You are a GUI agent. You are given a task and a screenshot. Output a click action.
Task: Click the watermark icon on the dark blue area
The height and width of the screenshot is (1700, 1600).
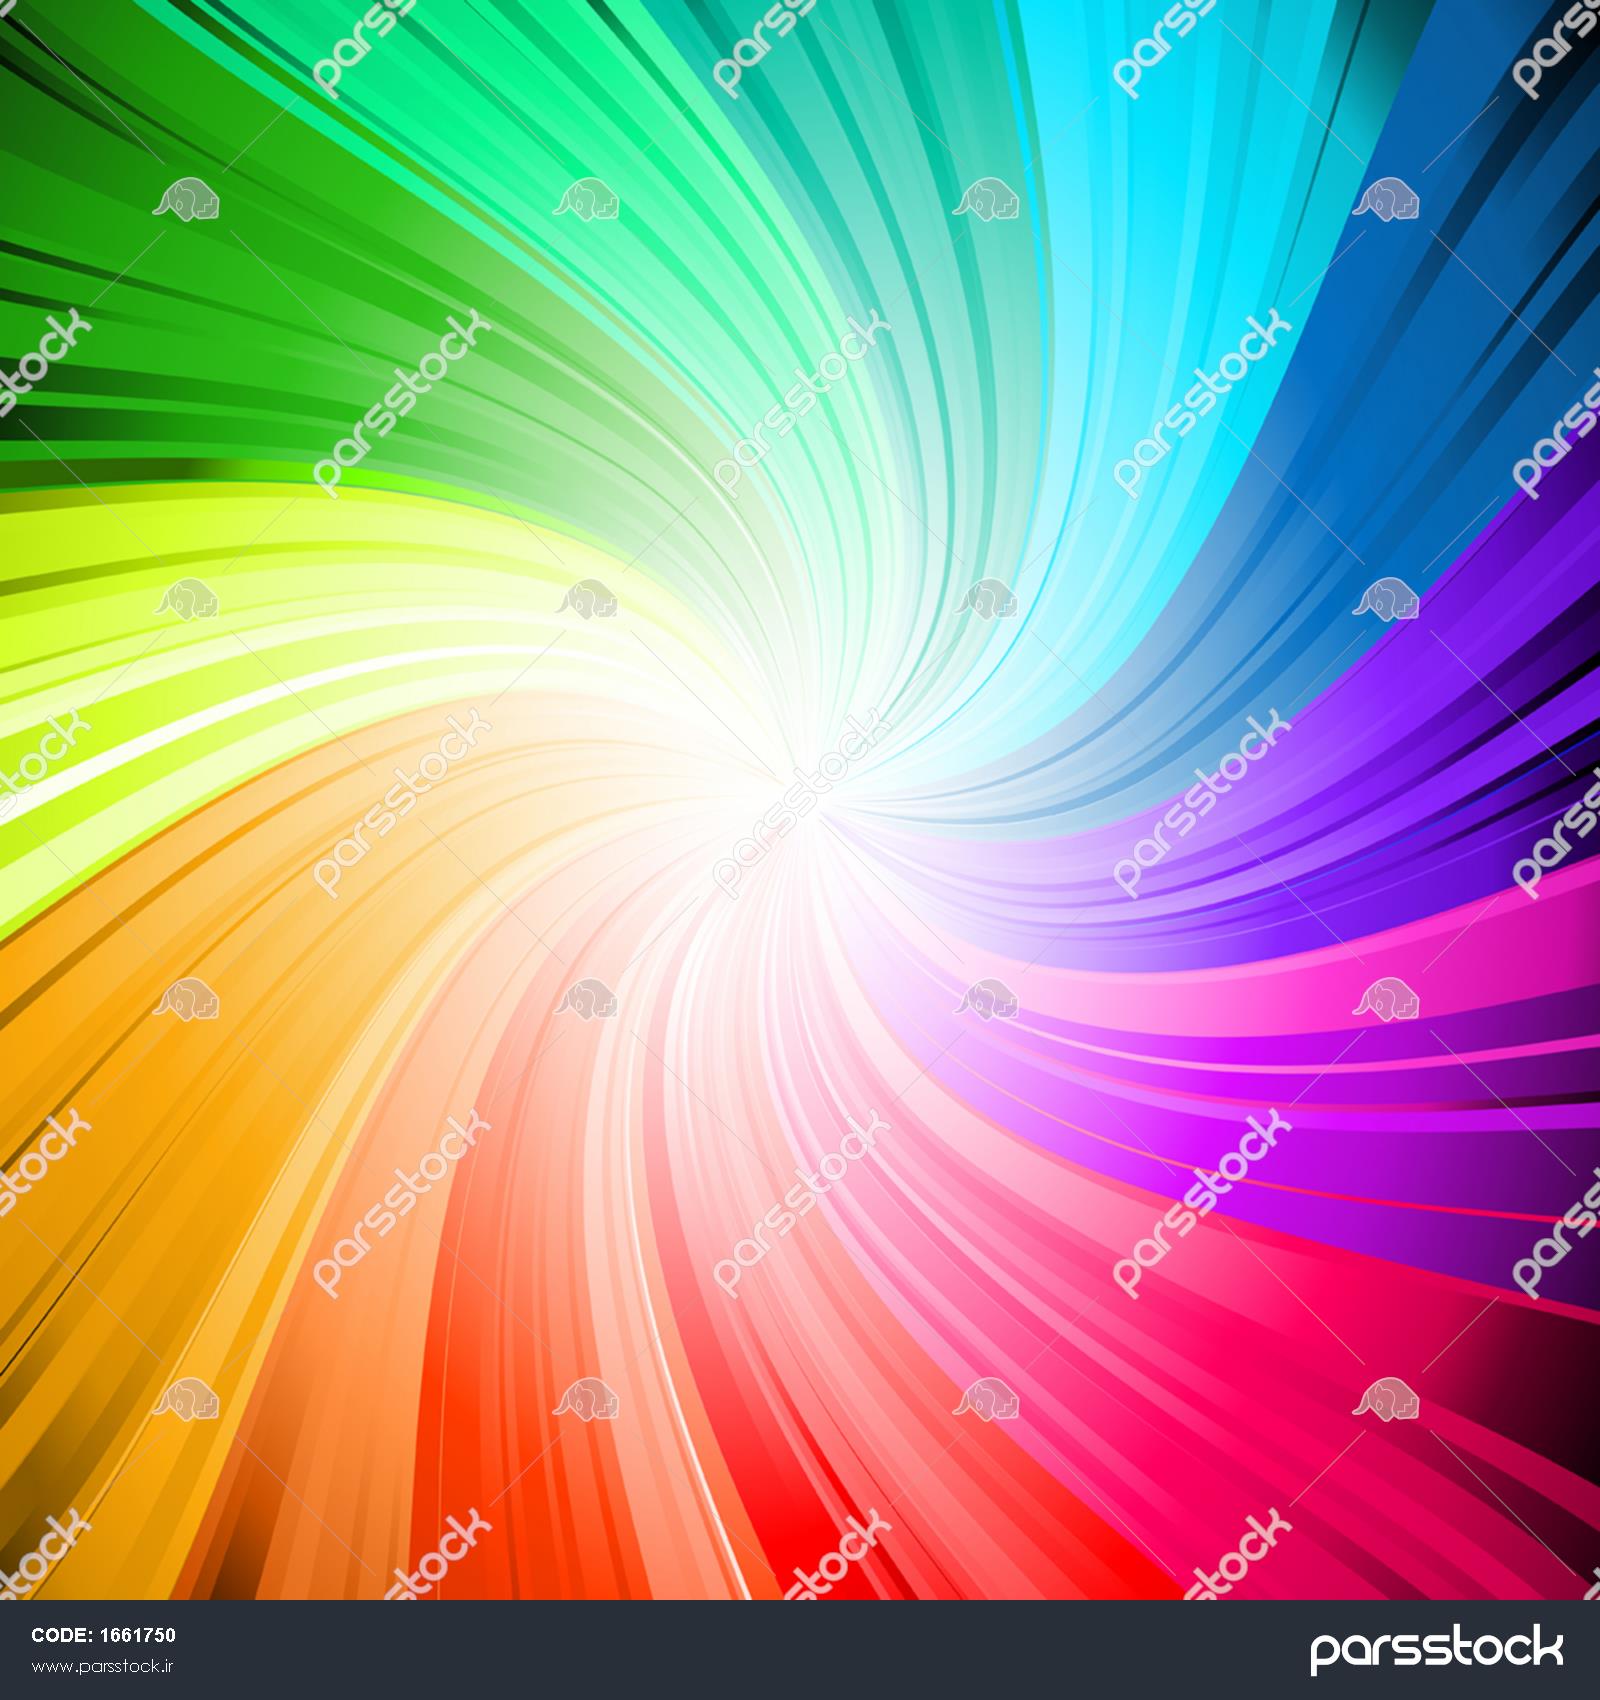[x=1386, y=199]
